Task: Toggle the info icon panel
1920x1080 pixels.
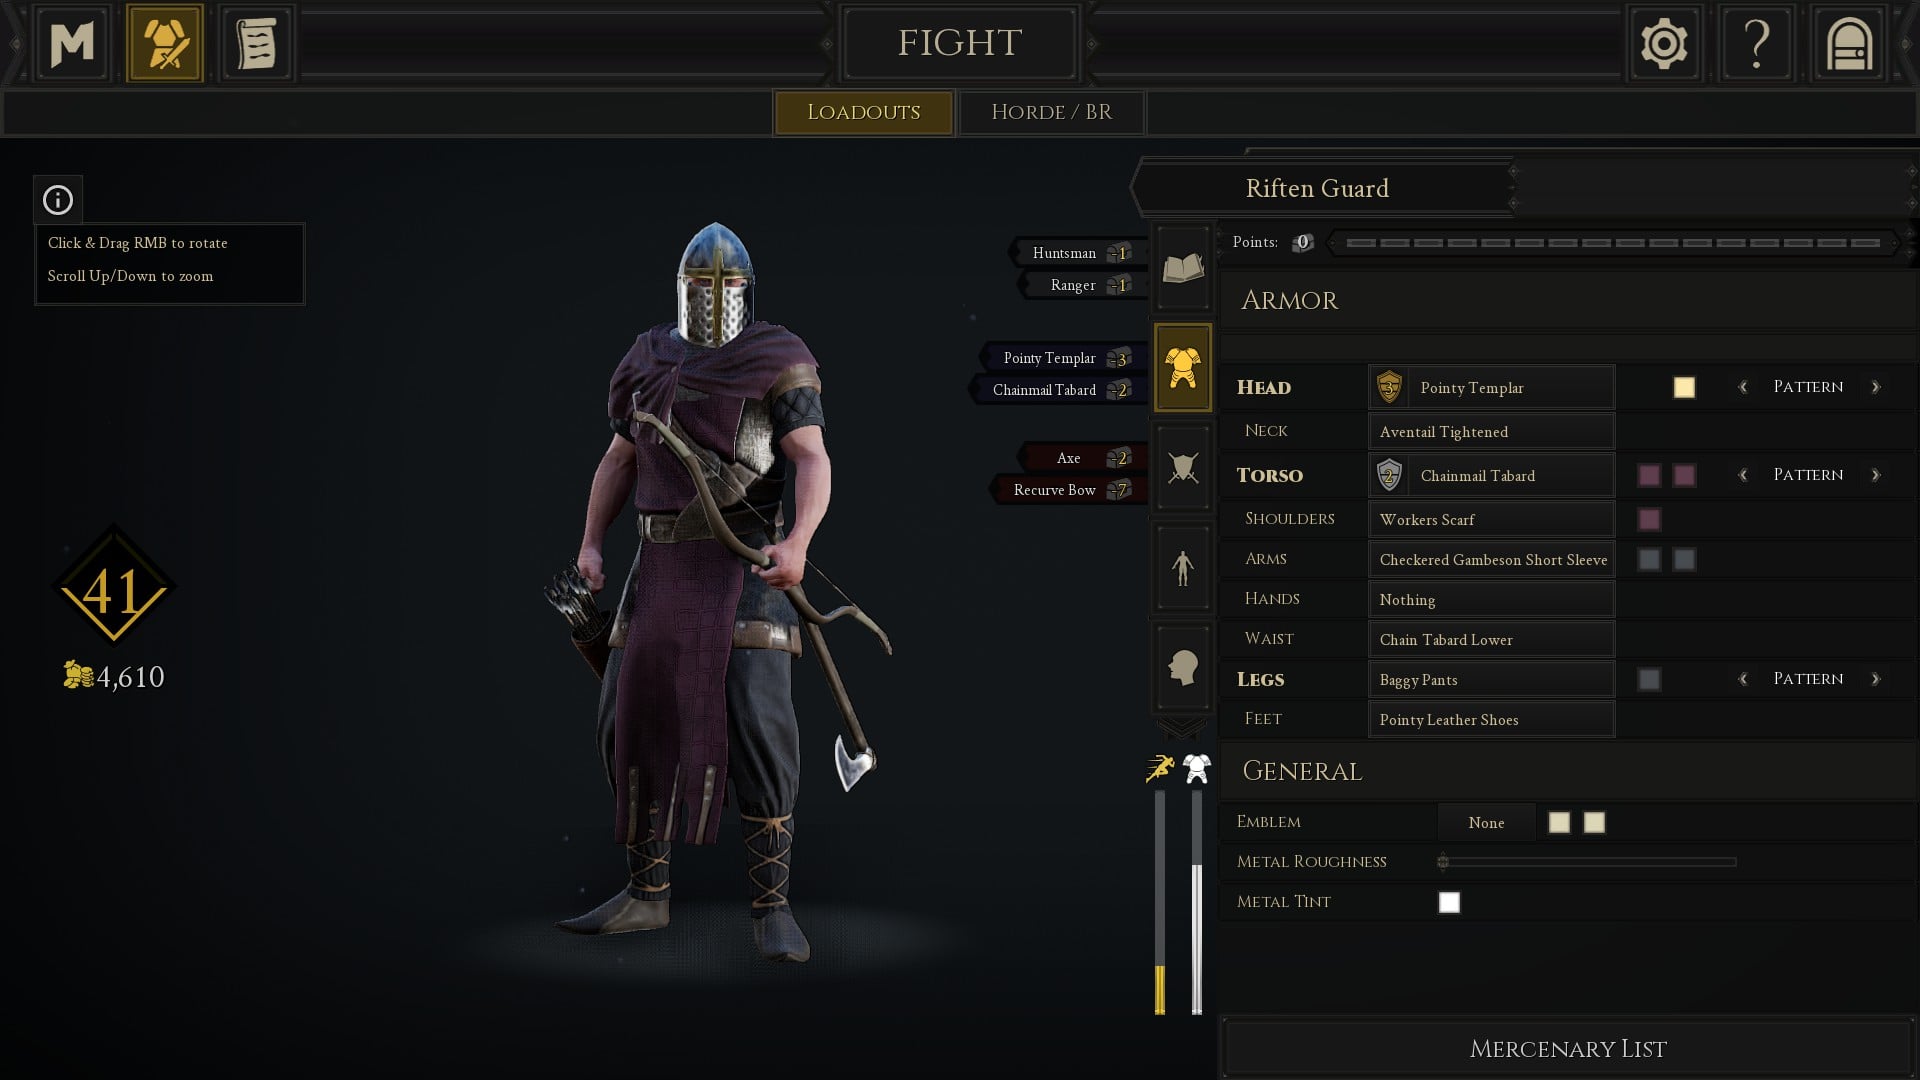Action: pos(58,200)
